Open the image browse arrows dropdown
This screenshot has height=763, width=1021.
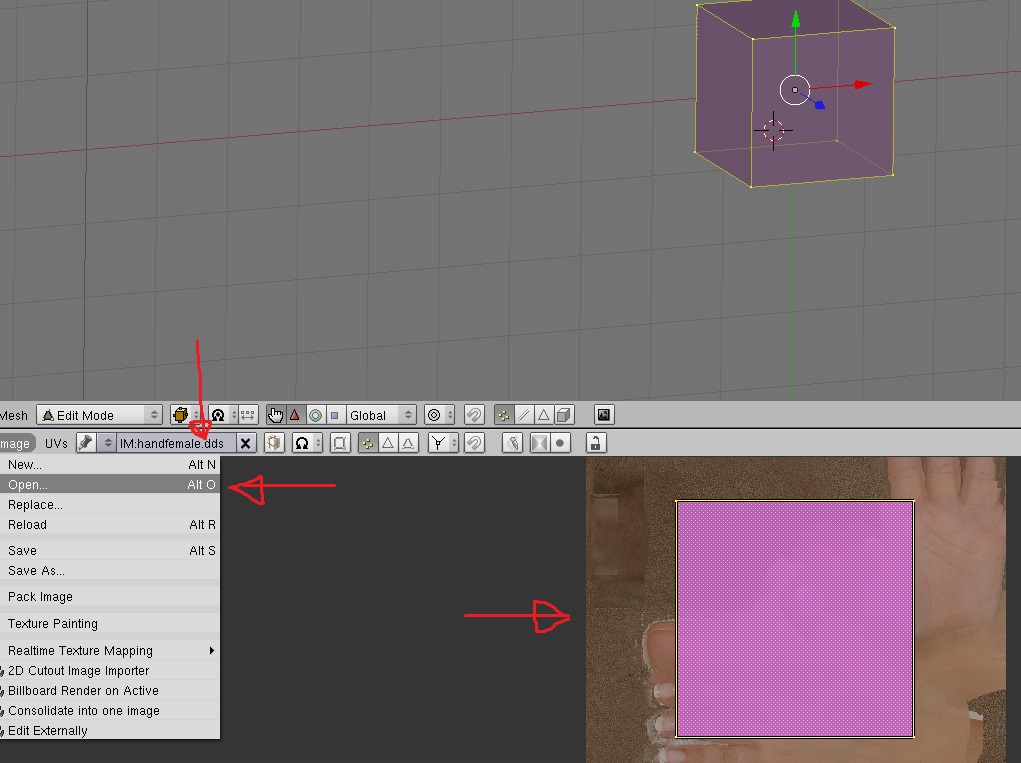107,443
